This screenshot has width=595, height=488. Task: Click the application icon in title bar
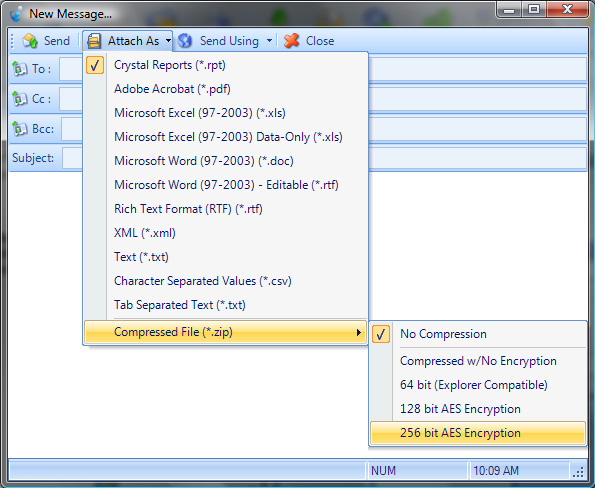pos(16,14)
